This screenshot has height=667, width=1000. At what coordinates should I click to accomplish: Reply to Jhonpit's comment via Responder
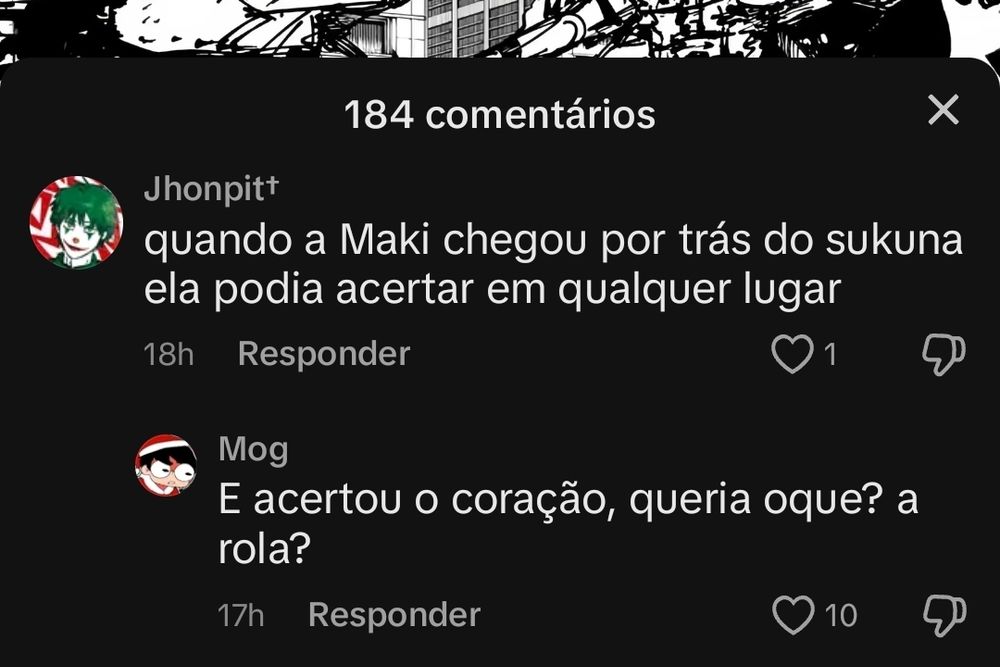[323, 353]
